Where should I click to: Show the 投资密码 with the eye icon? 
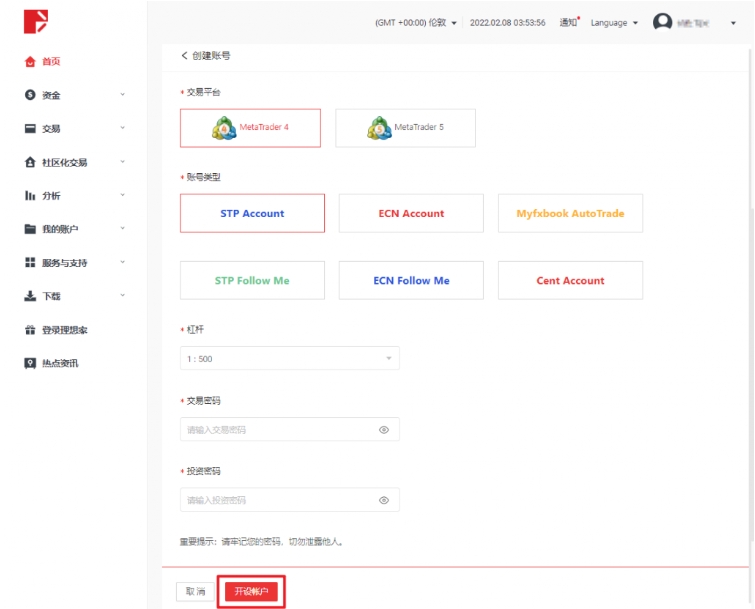pyautogui.click(x=384, y=500)
